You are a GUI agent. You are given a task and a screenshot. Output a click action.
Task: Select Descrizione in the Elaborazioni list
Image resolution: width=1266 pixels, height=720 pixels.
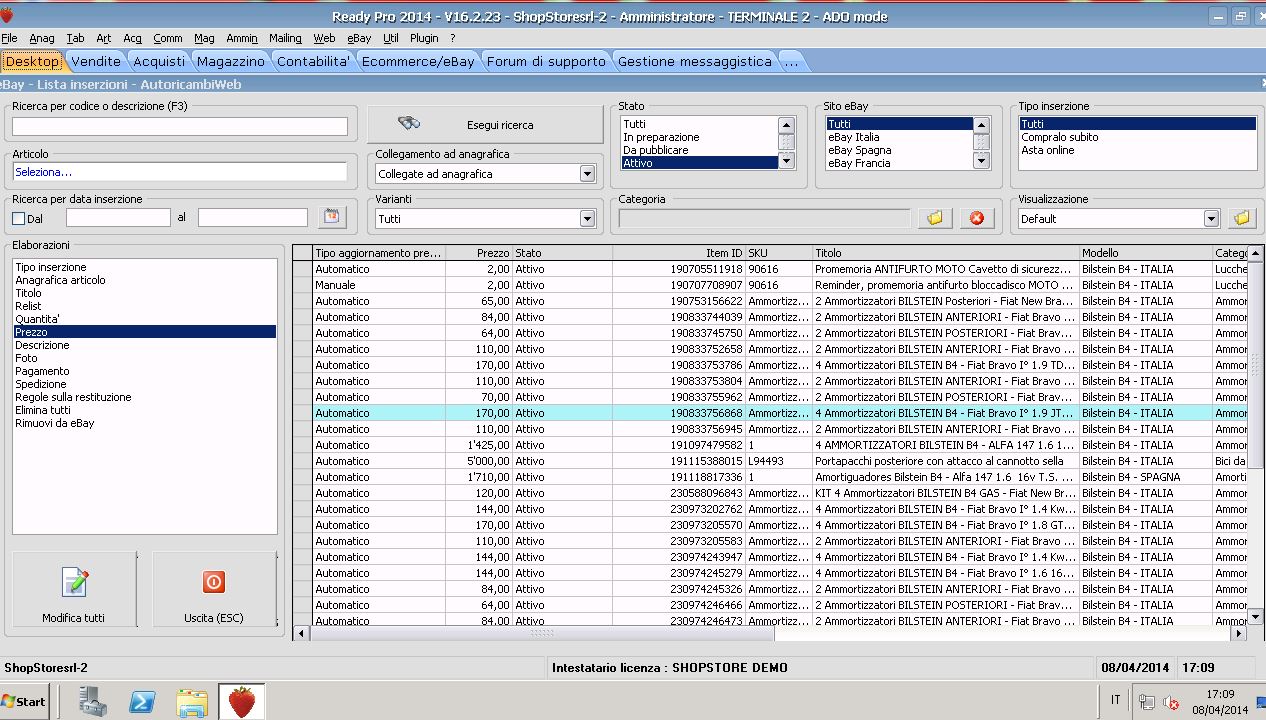coord(43,345)
